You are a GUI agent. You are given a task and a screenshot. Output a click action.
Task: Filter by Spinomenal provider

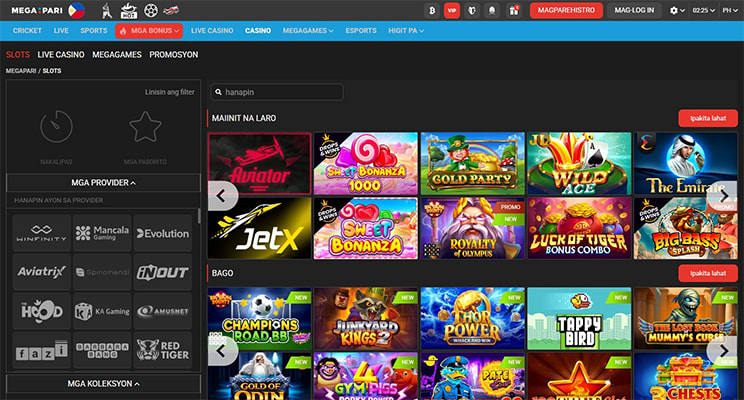point(102,272)
